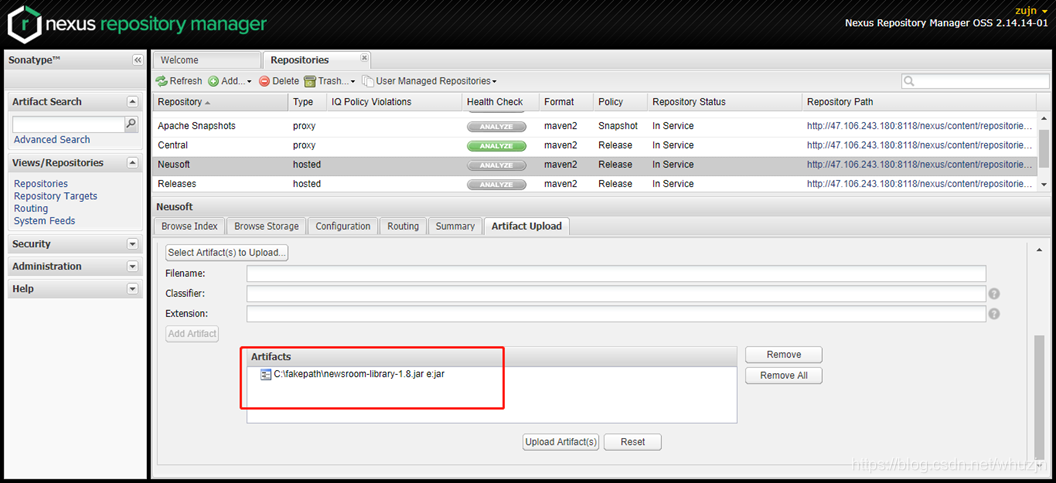Open the Routing tab
Image resolution: width=1056 pixels, height=483 pixels.
(403, 226)
